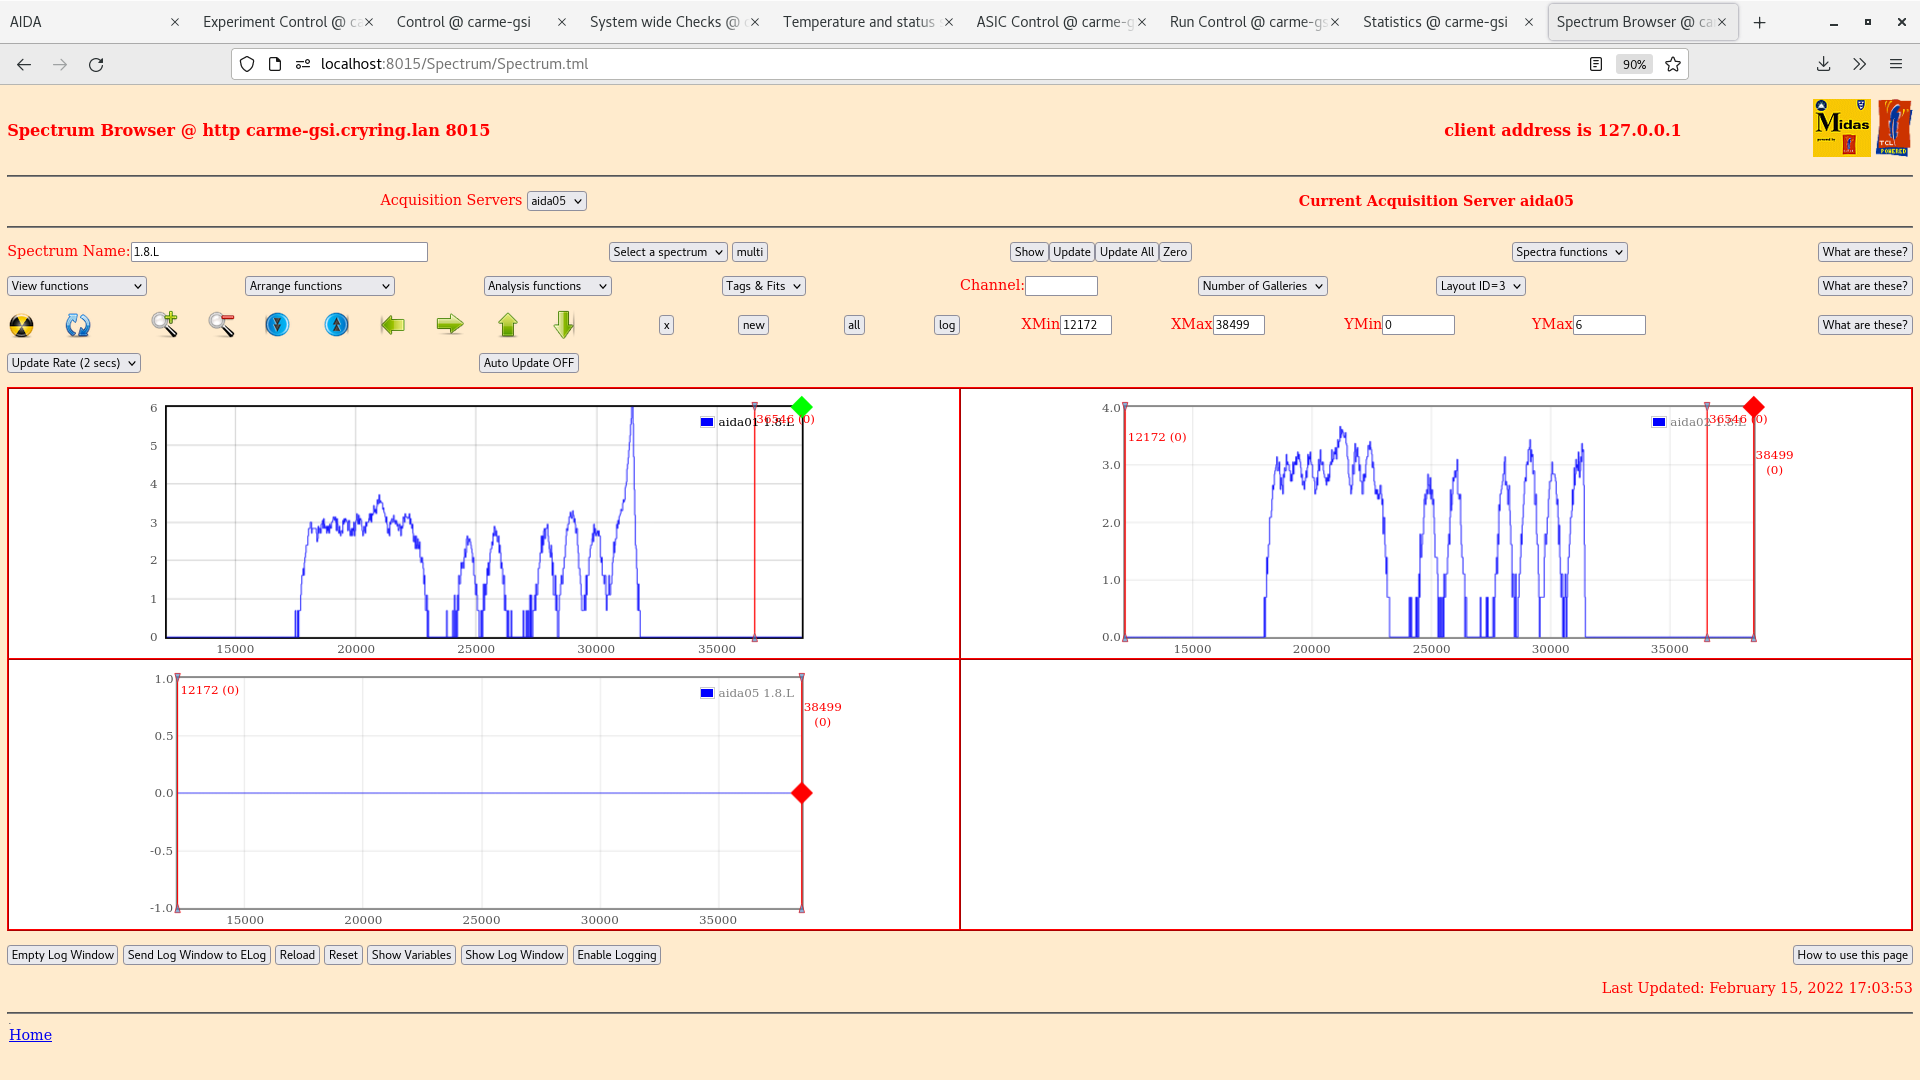This screenshot has width=1920, height=1080.
Task: Click the blue up-arrow circle icon
Action: click(337, 324)
